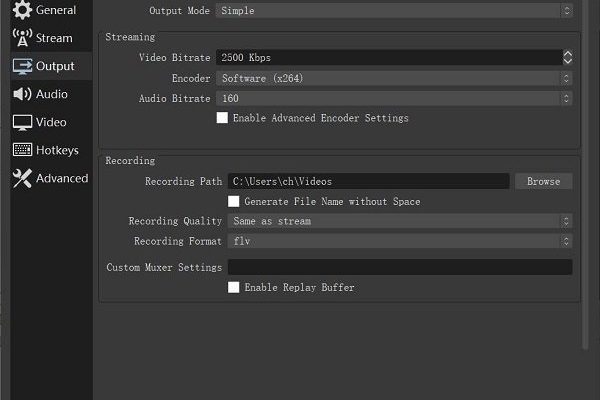This screenshot has height=400, width=600.
Task: Click the Video Bitrate stepper arrows
Action: [x=567, y=58]
